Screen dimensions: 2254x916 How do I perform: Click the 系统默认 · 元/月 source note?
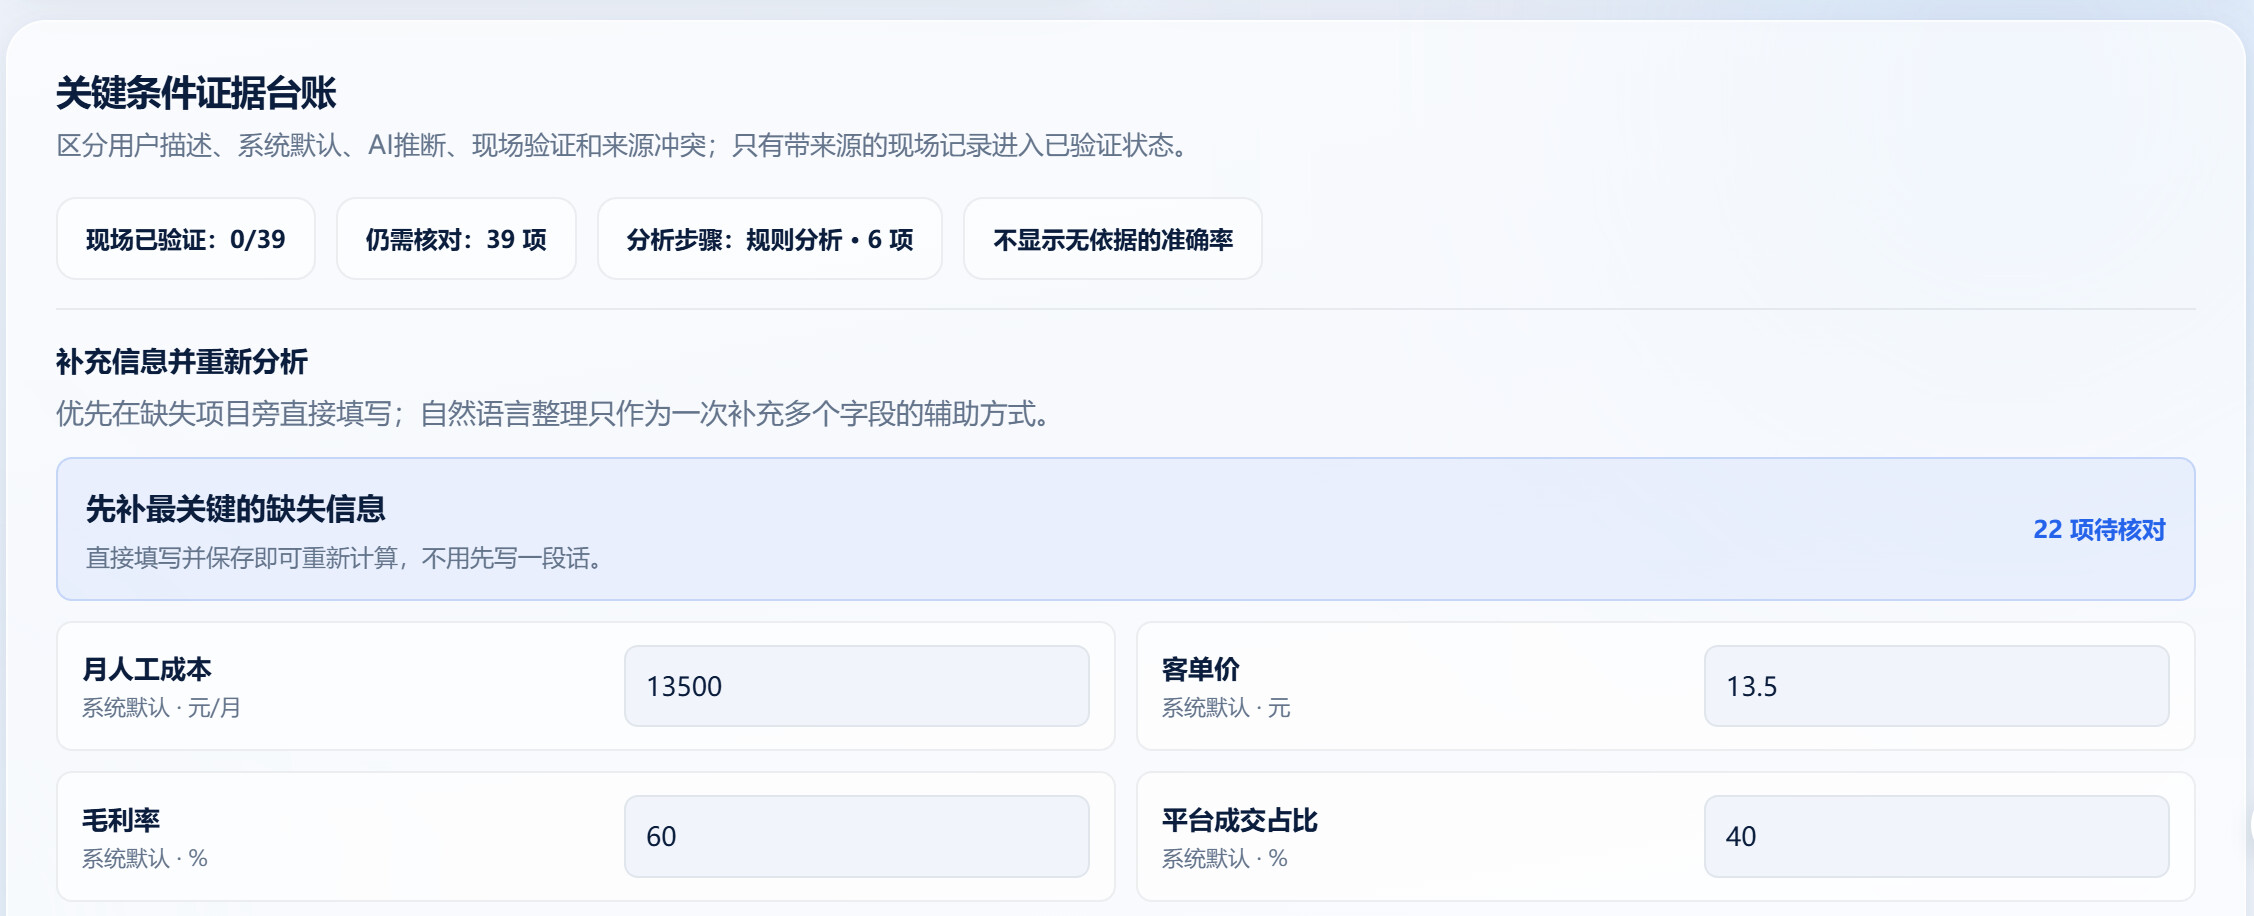tap(161, 708)
